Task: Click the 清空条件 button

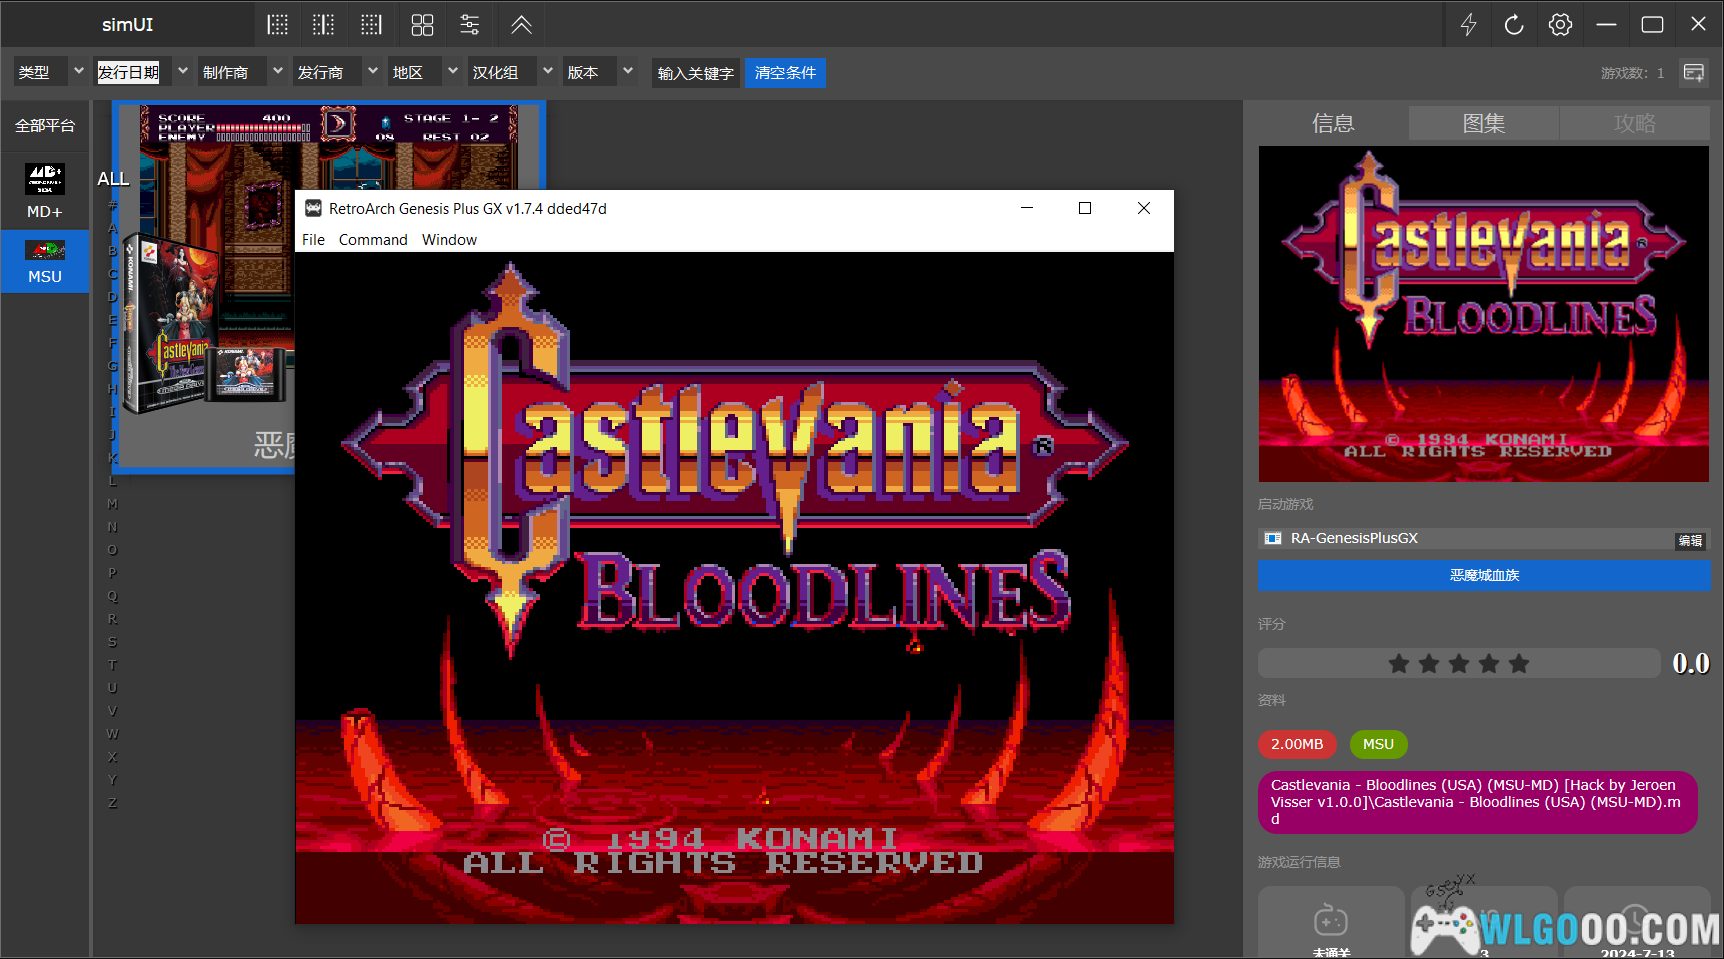Action: click(x=785, y=73)
